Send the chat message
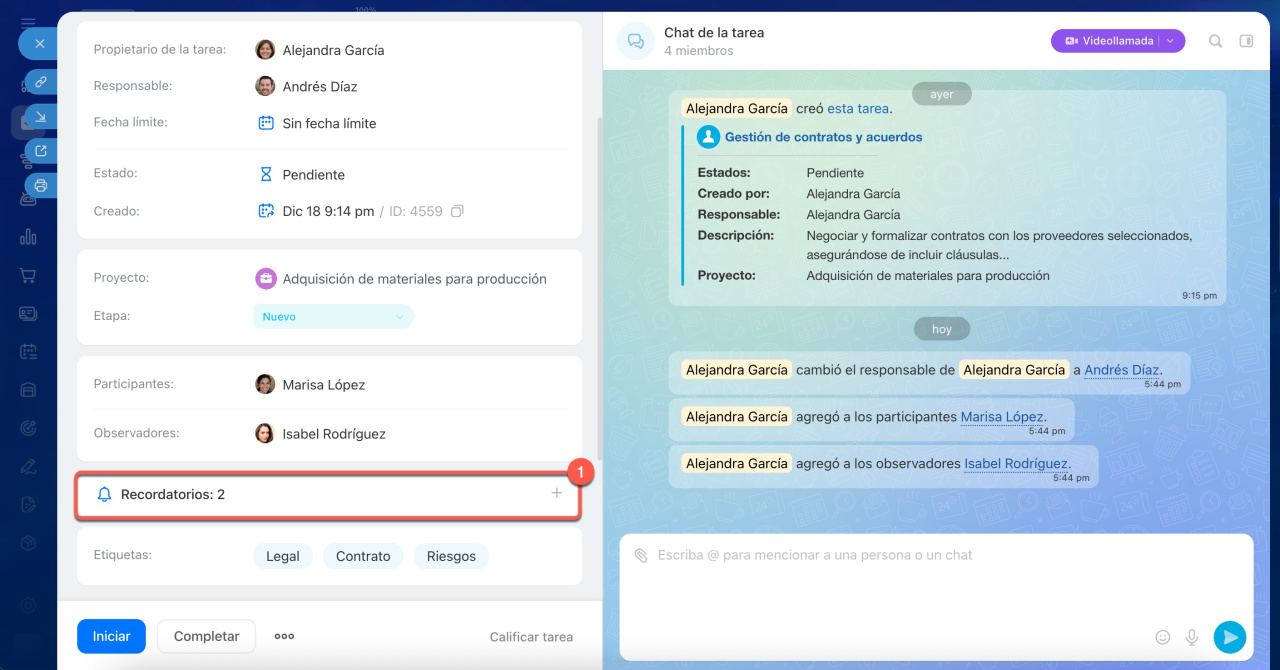 pos(1229,637)
